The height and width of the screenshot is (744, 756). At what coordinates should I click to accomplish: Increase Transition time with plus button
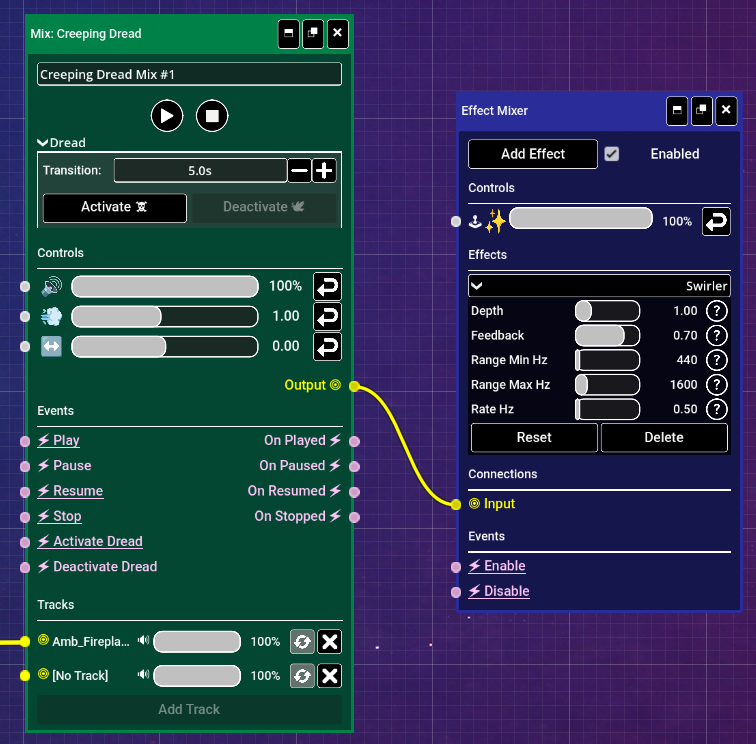point(324,171)
